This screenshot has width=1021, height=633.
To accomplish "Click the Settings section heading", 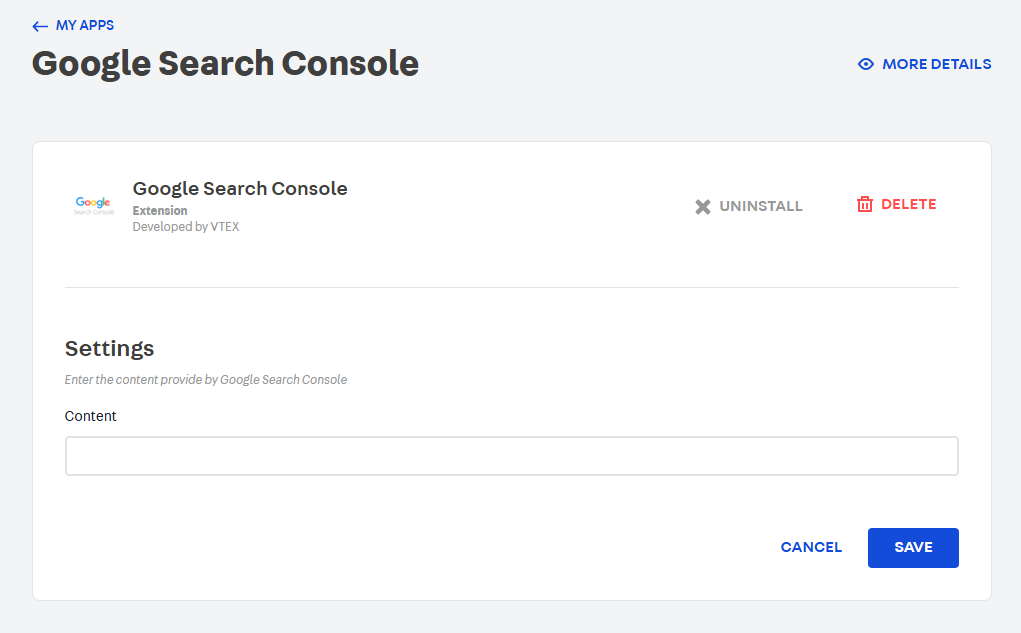I will click(109, 348).
